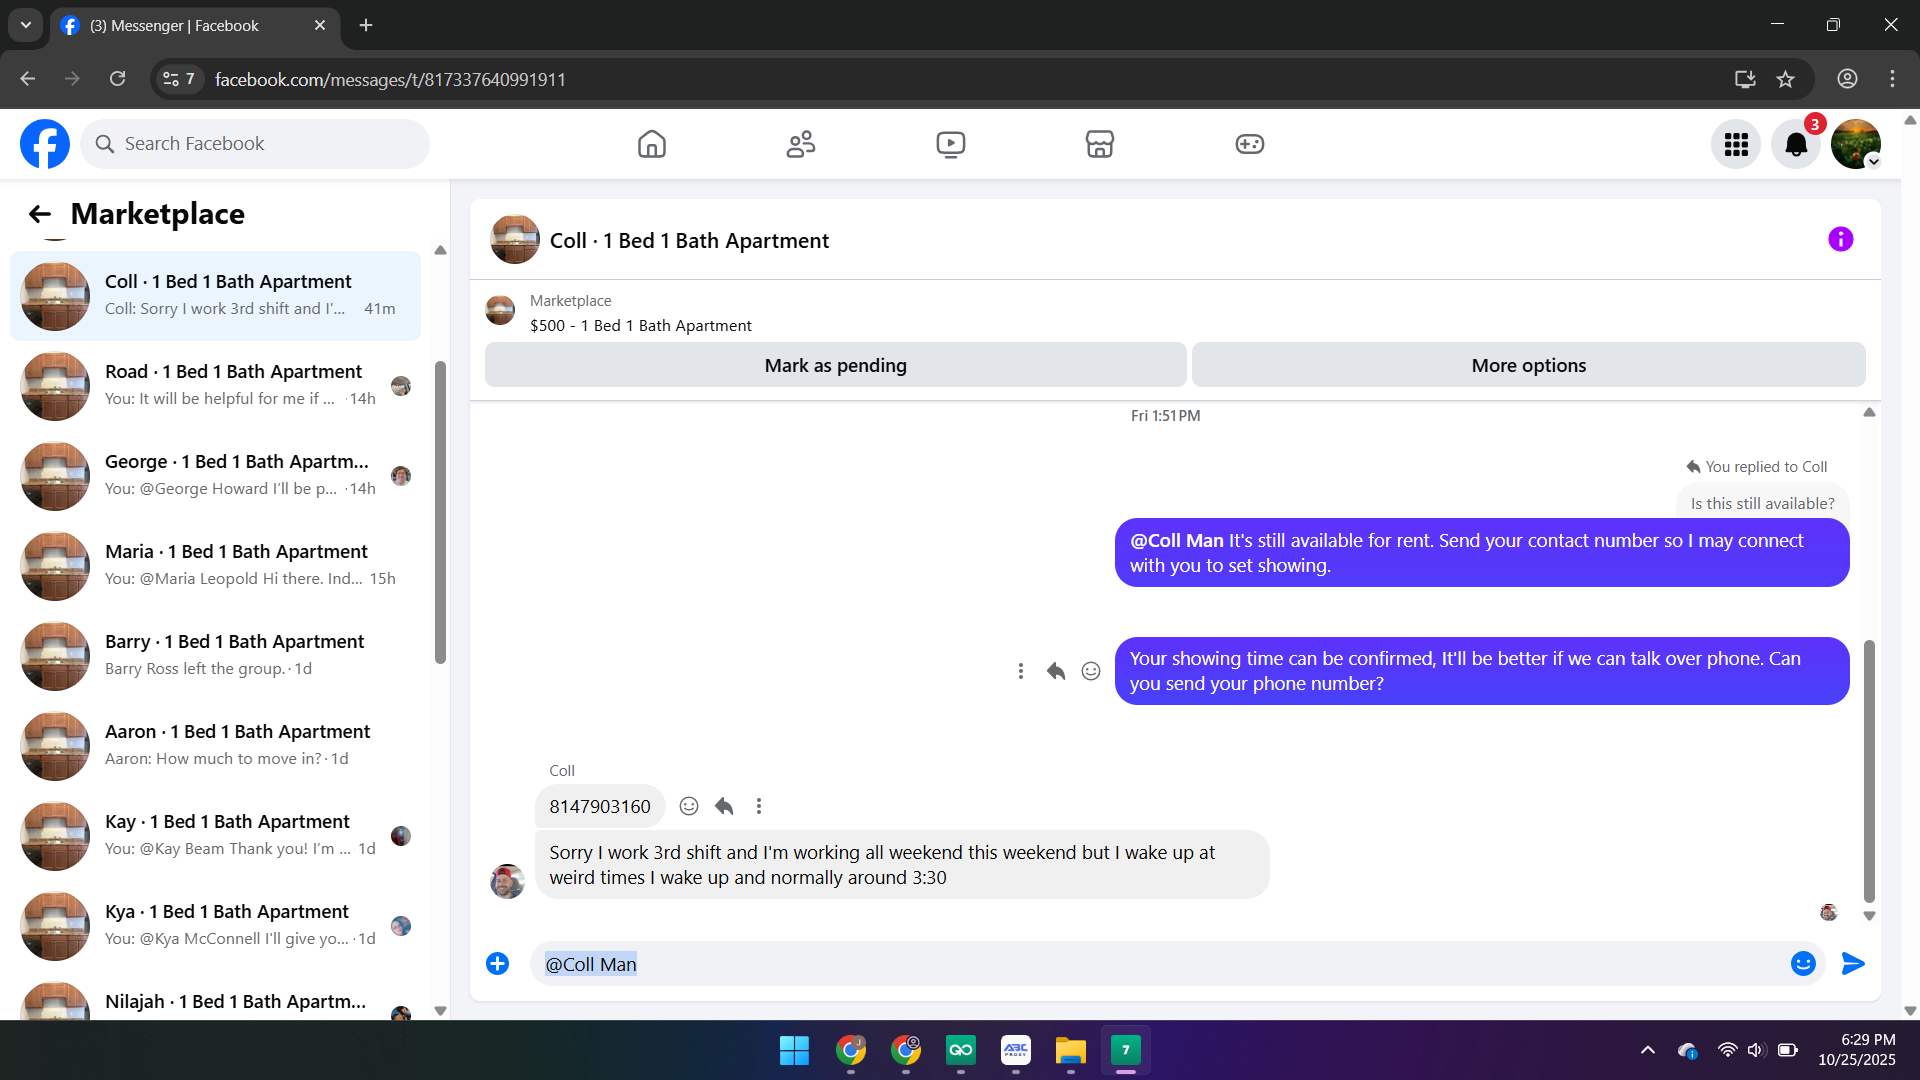Open the Friends icon in top navigation
1920x1080 pixels.
coord(800,144)
